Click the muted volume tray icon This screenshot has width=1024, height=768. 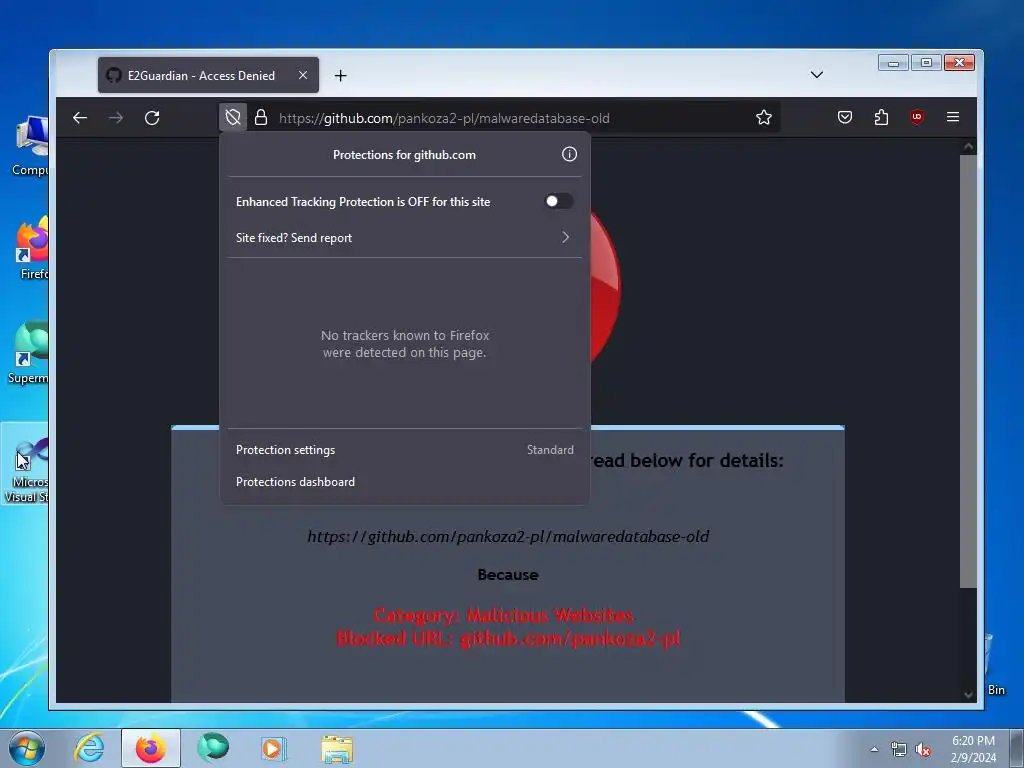point(923,750)
